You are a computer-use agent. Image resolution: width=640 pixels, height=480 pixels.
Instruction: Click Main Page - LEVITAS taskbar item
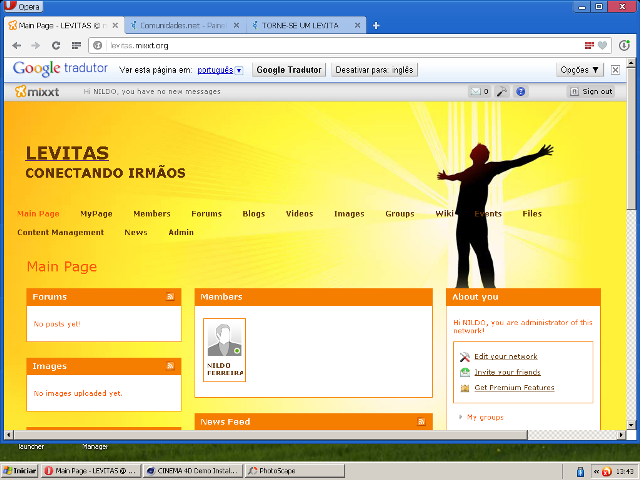pyautogui.click(x=91, y=471)
